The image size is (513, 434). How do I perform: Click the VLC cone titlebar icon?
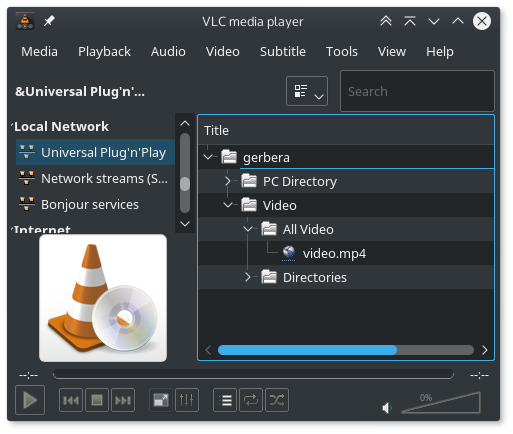pyautogui.click(x=25, y=21)
